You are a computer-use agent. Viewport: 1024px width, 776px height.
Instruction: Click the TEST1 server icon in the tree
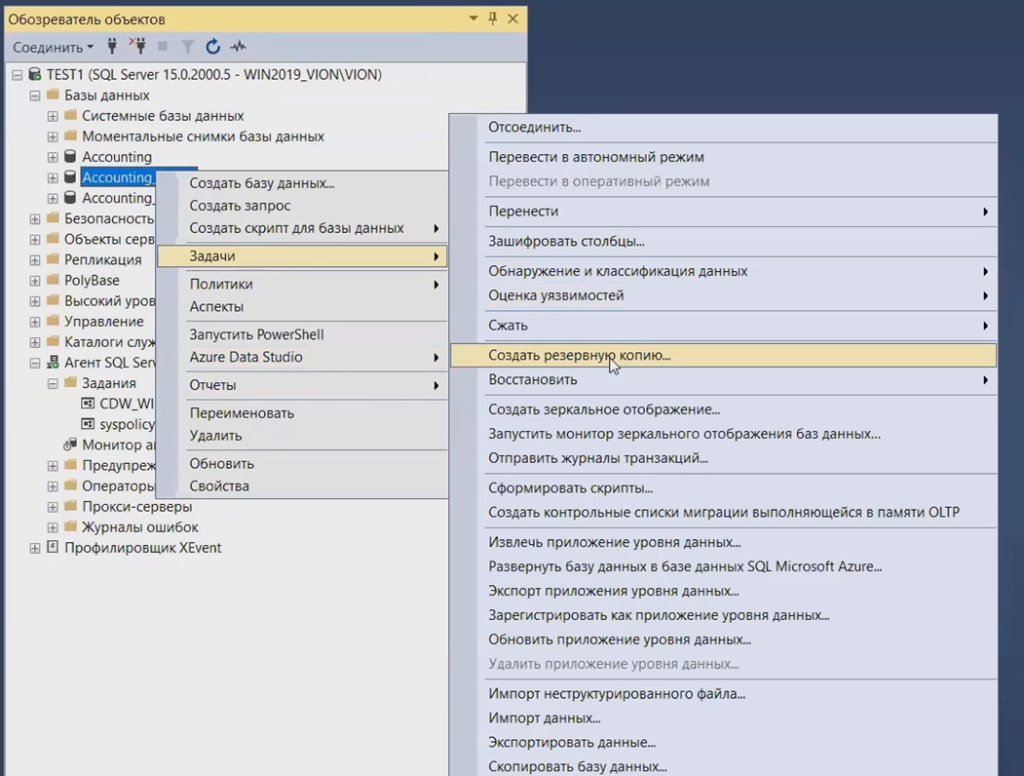(x=35, y=75)
